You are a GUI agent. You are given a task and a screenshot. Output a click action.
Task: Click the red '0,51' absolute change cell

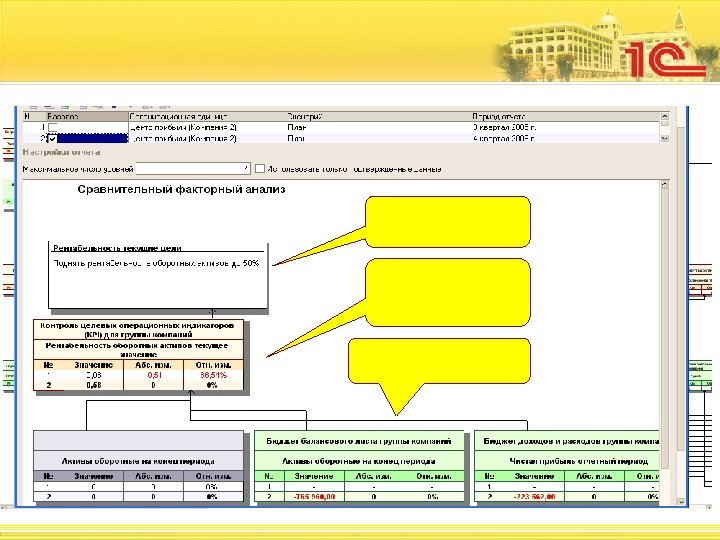[x=154, y=375]
